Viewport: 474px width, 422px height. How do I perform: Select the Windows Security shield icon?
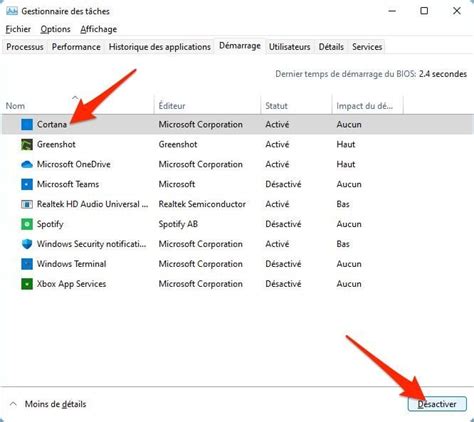27,244
